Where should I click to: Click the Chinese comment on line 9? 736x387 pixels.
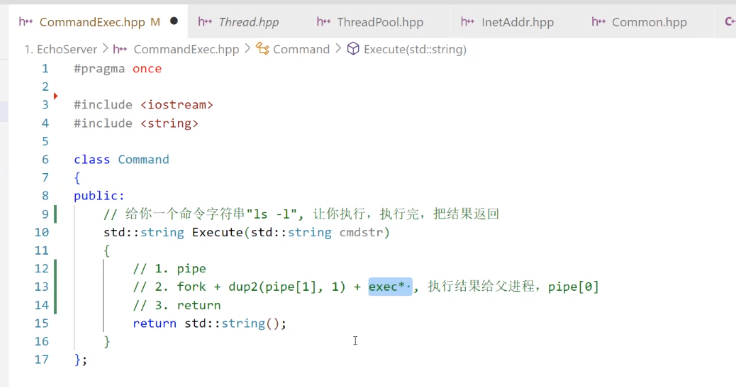(301, 214)
